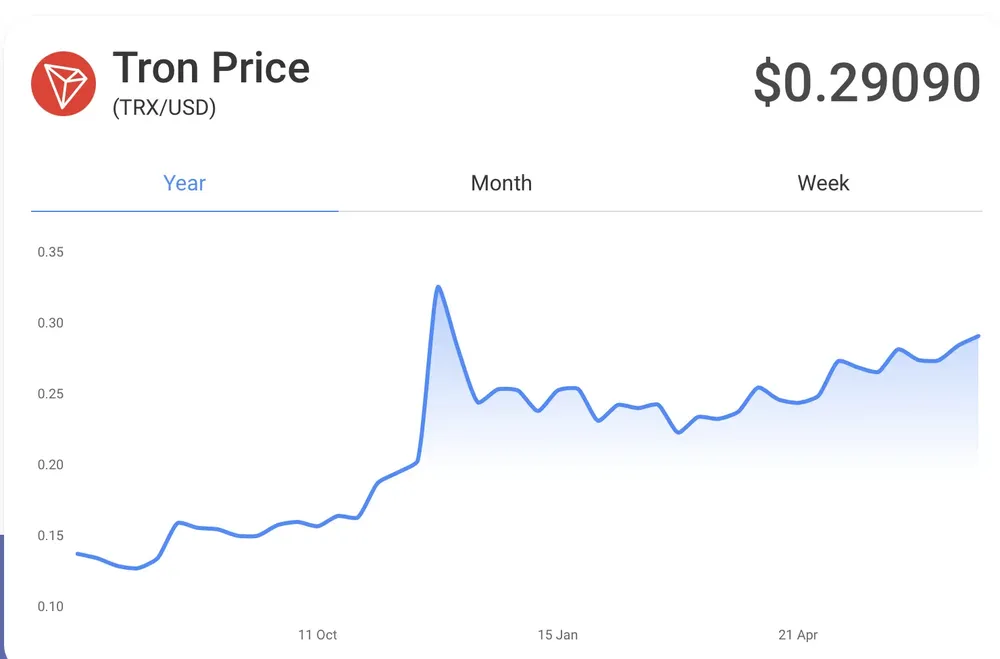This screenshot has height=659, width=1000.
Task: Click the 0.20 y-axis label
Action: (50, 465)
